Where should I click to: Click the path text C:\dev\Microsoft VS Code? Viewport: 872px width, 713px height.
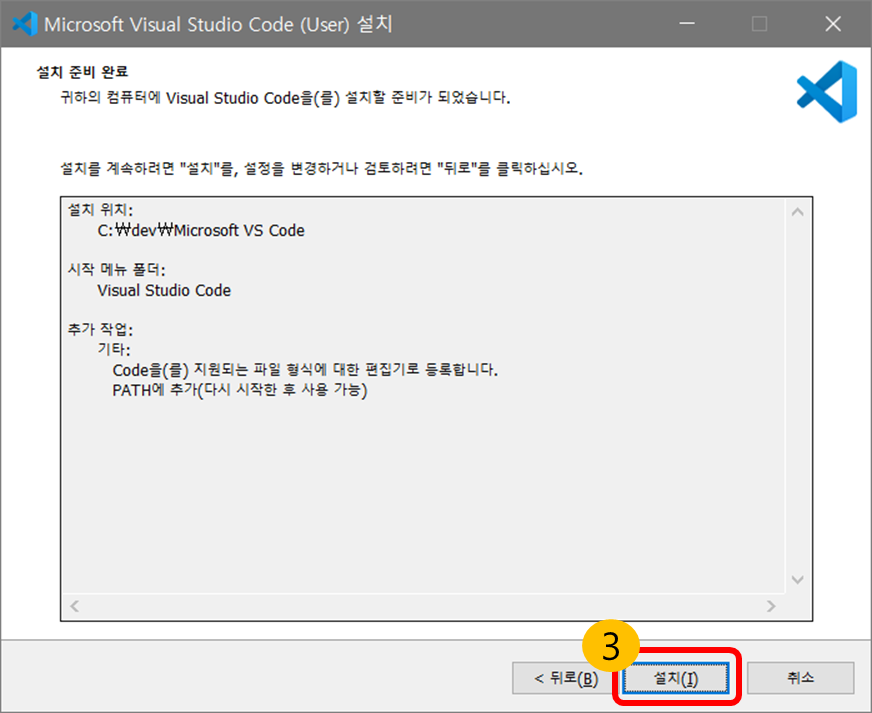click(x=201, y=230)
